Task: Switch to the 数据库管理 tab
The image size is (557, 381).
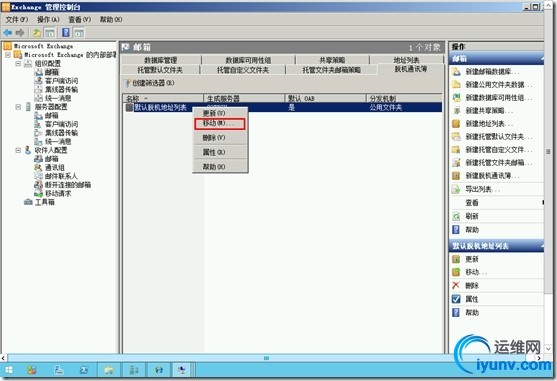Action: pyautogui.click(x=161, y=60)
